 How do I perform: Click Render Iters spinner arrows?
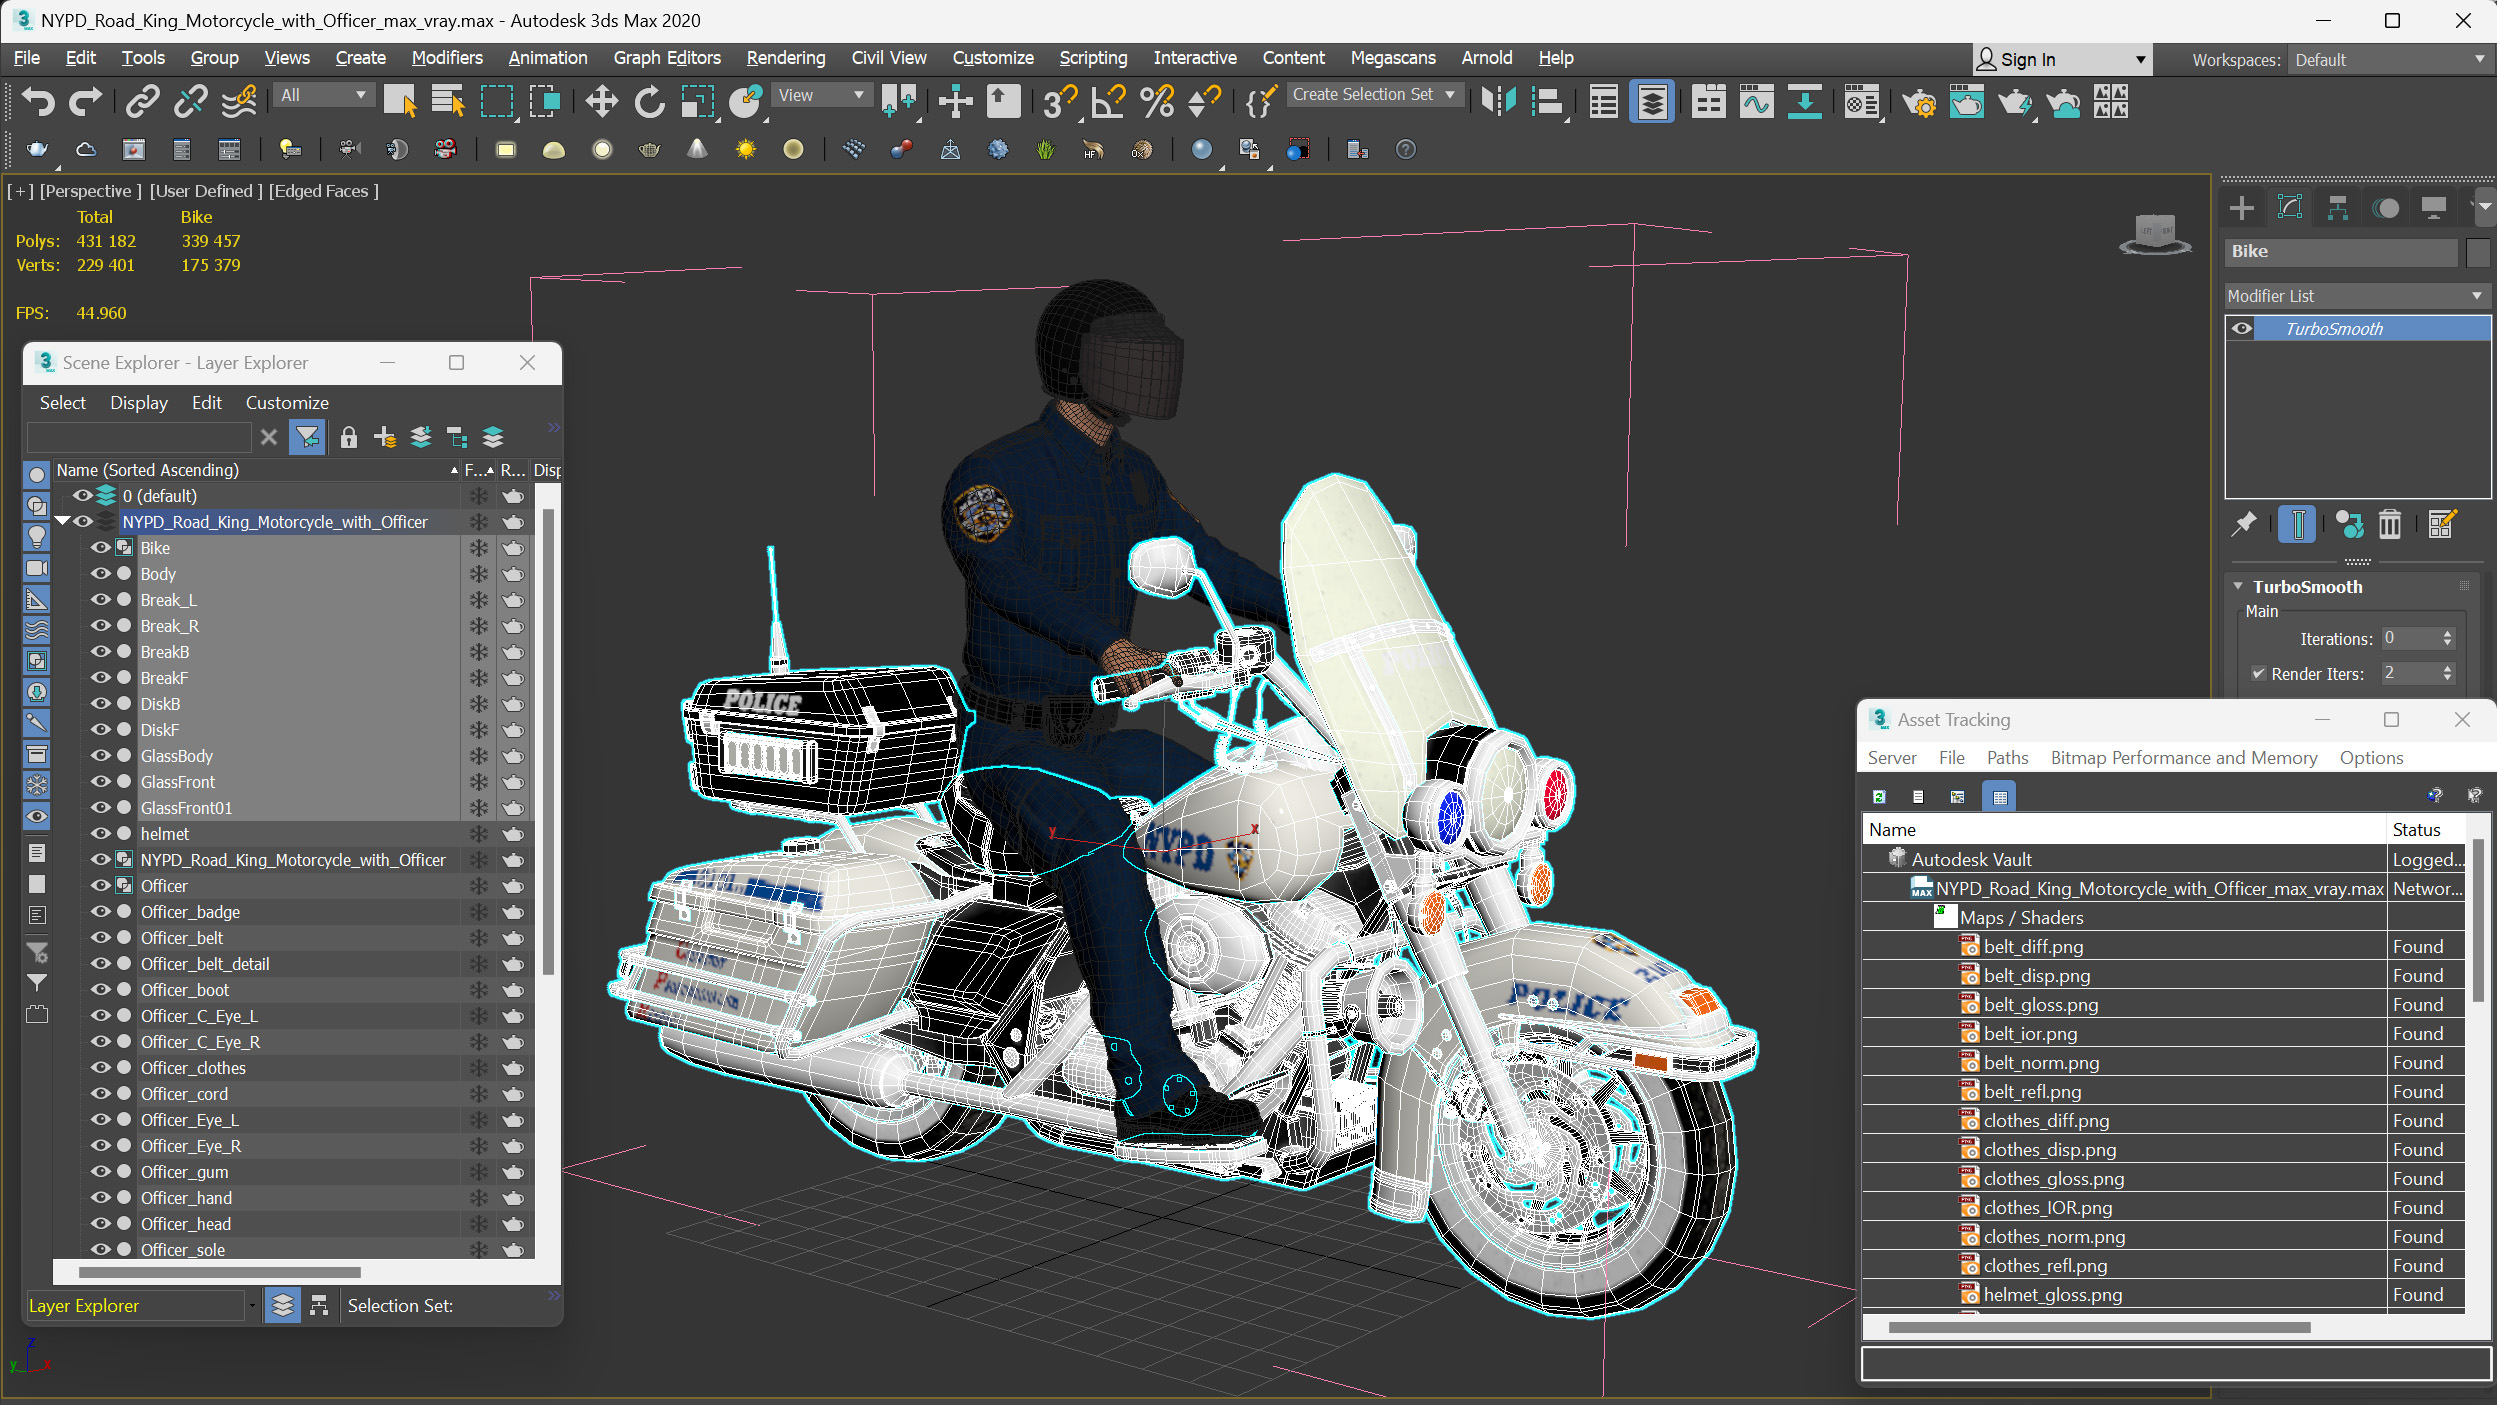coord(2447,673)
